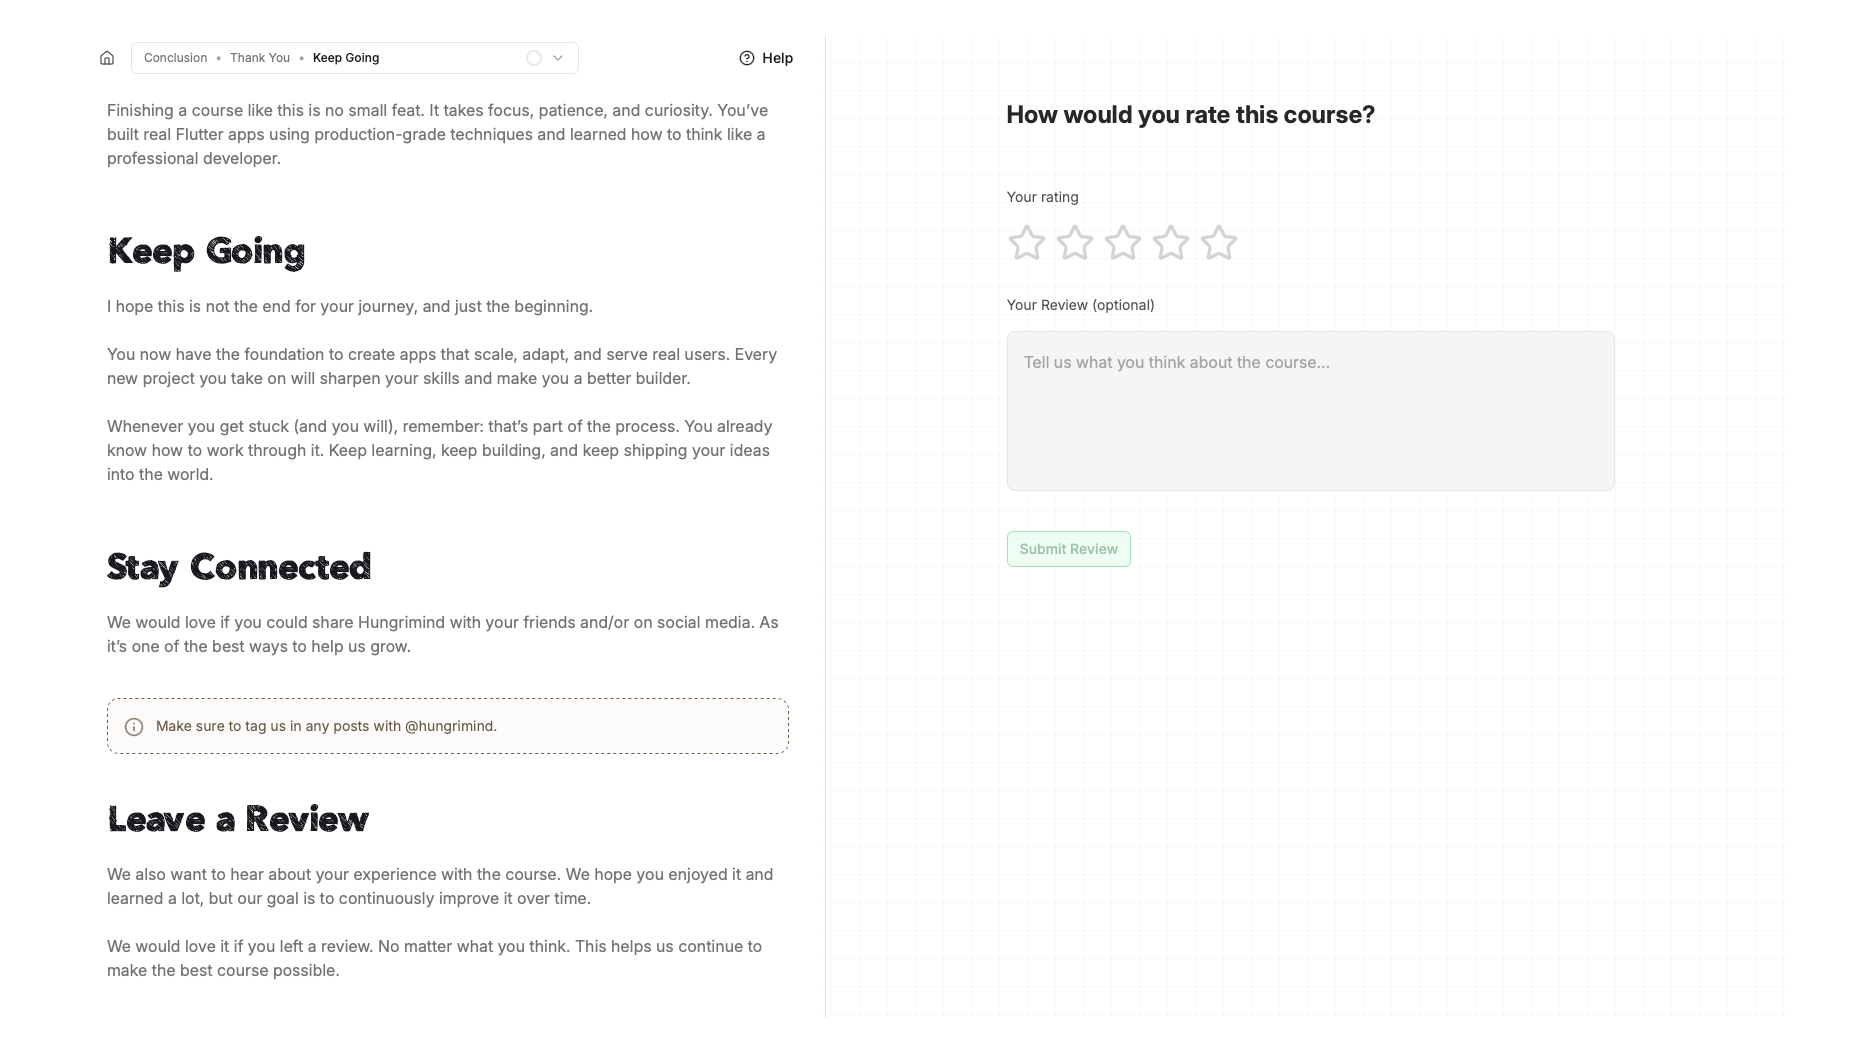1872x1053 pixels.
Task: Click the home icon in the top left
Action: [x=107, y=57]
